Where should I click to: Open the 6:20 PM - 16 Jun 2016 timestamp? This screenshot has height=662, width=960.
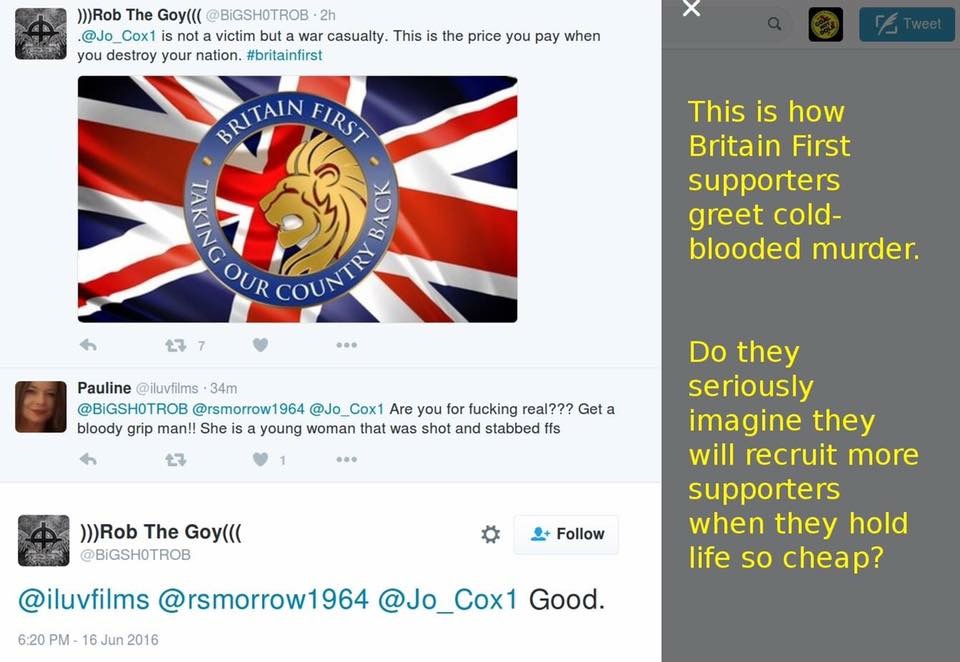pyautogui.click(x=88, y=640)
